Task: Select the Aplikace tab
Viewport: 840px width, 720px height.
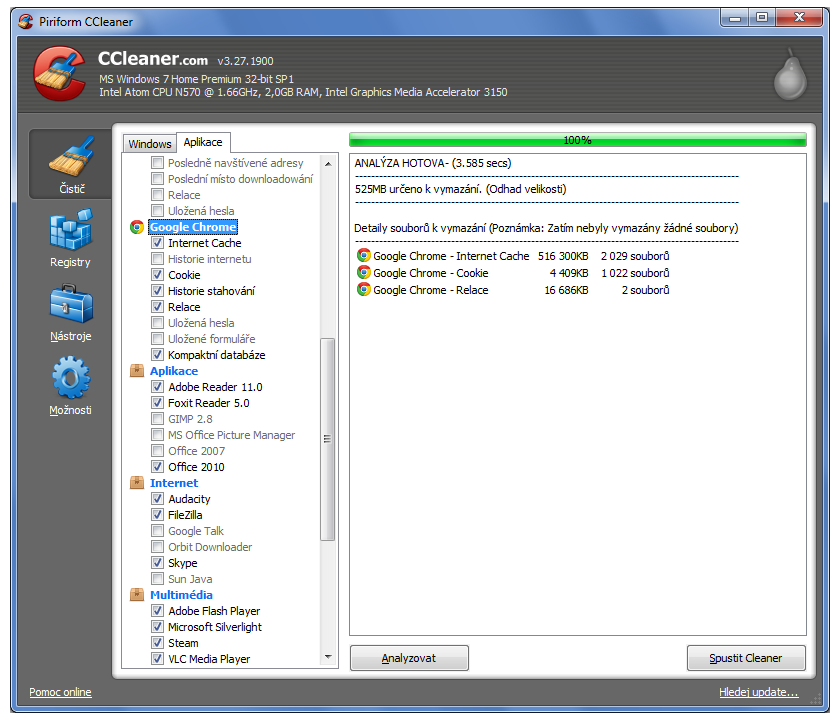Action: pyautogui.click(x=203, y=143)
